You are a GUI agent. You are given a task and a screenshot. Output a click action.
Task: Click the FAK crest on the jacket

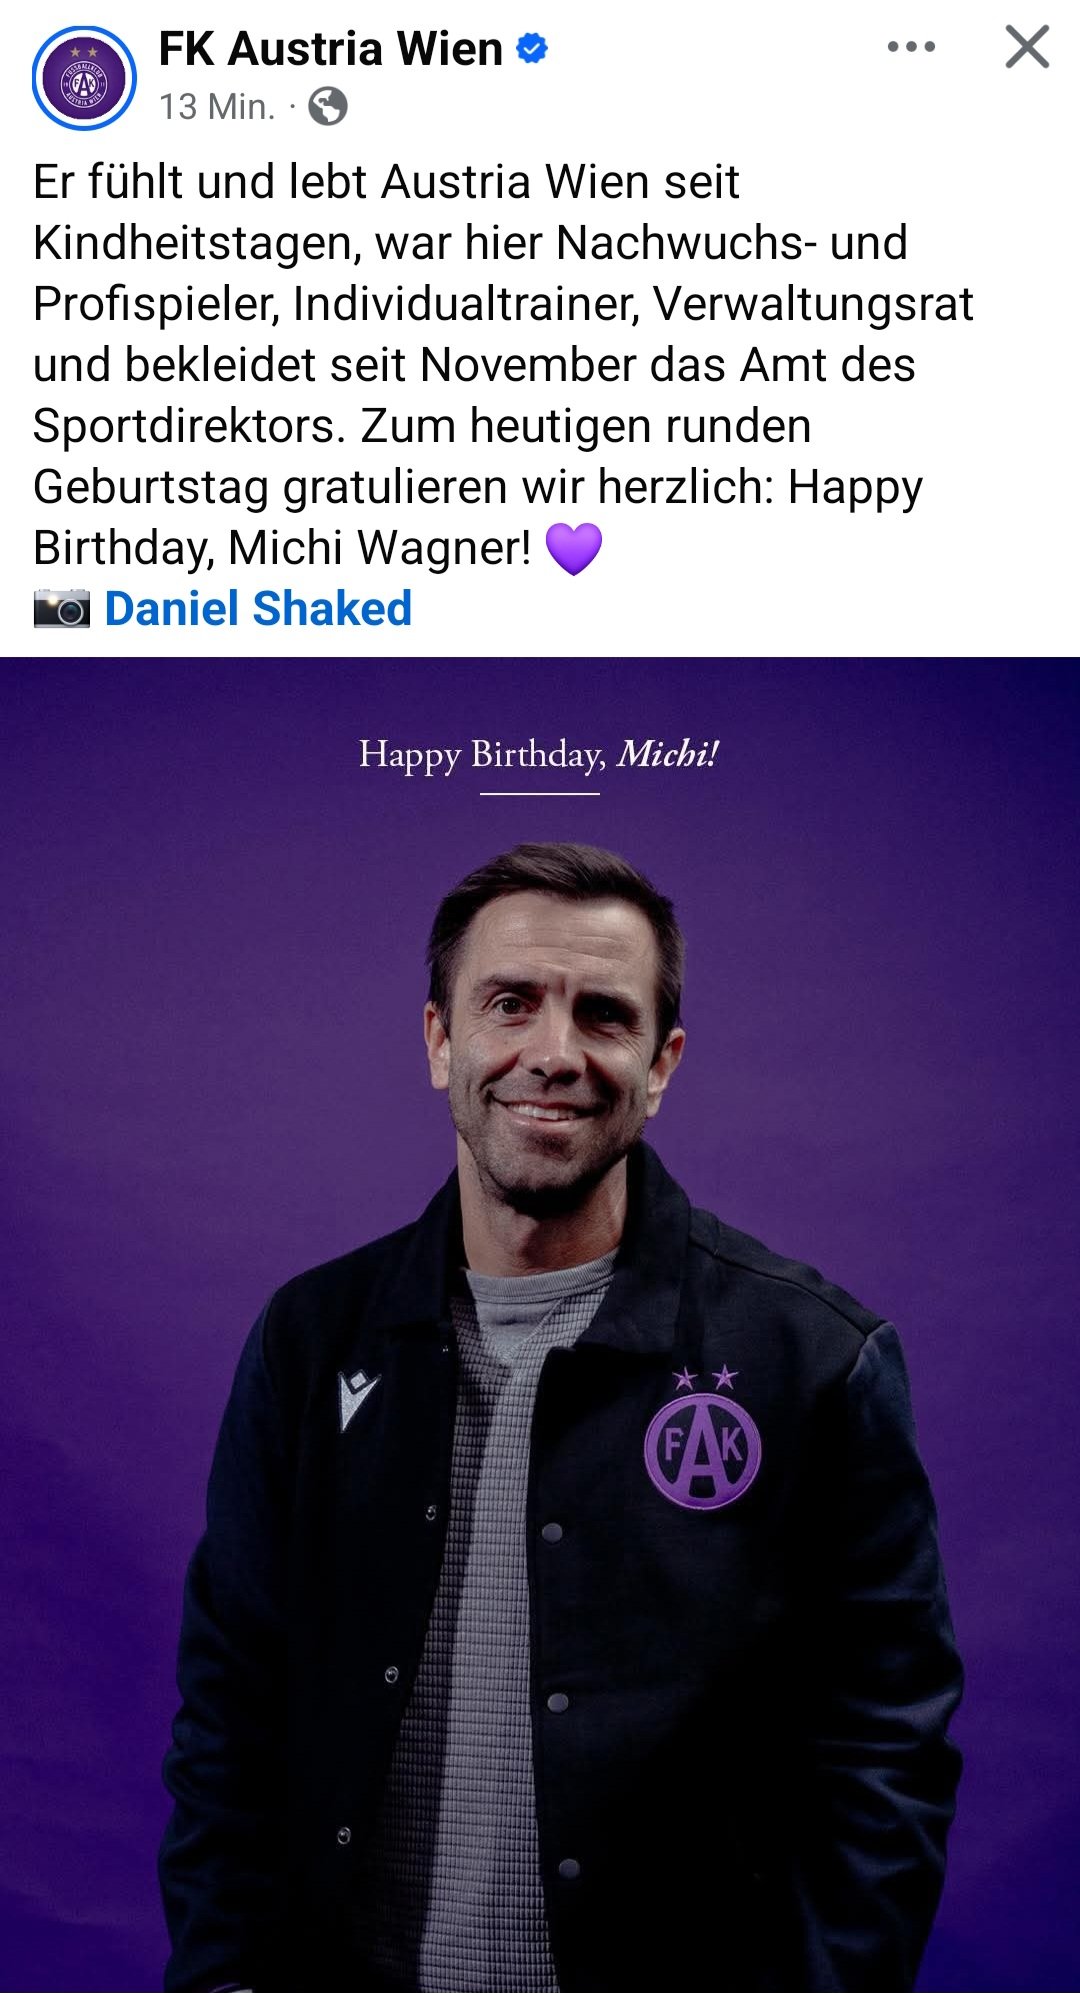pos(702,1449)
